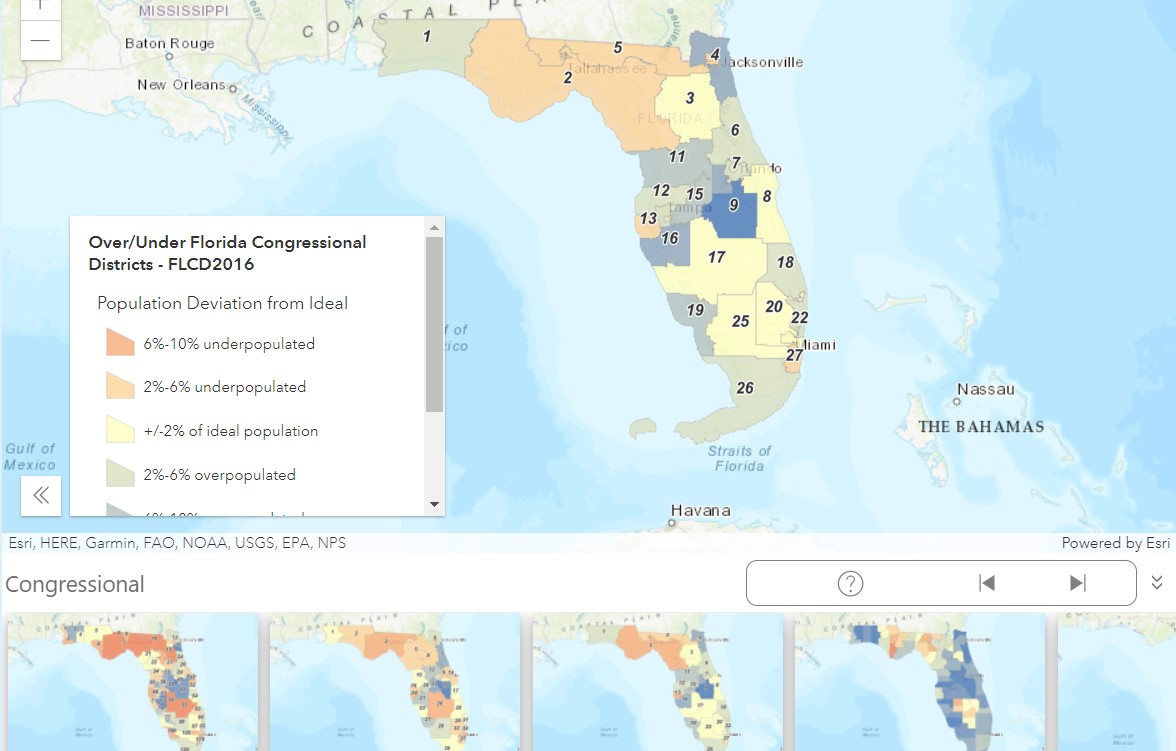Select district 3 on the Florida map

689,98
